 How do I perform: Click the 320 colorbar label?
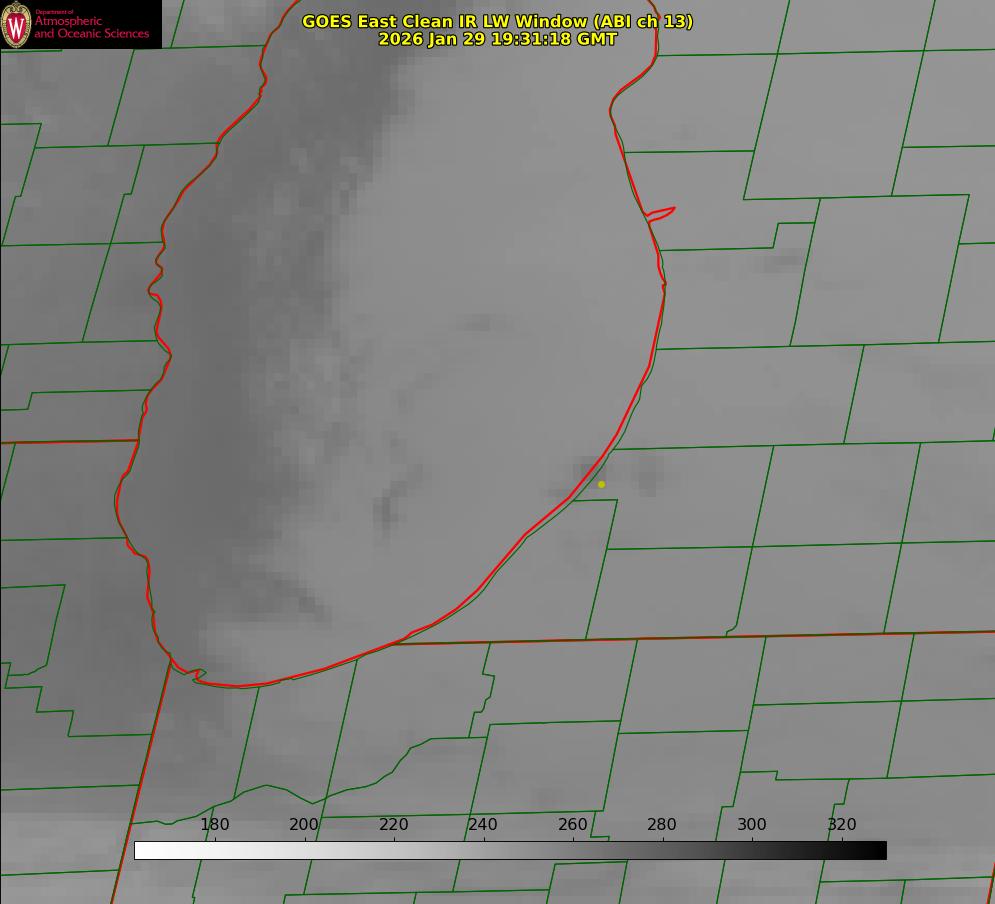click(x=842, y=824)
